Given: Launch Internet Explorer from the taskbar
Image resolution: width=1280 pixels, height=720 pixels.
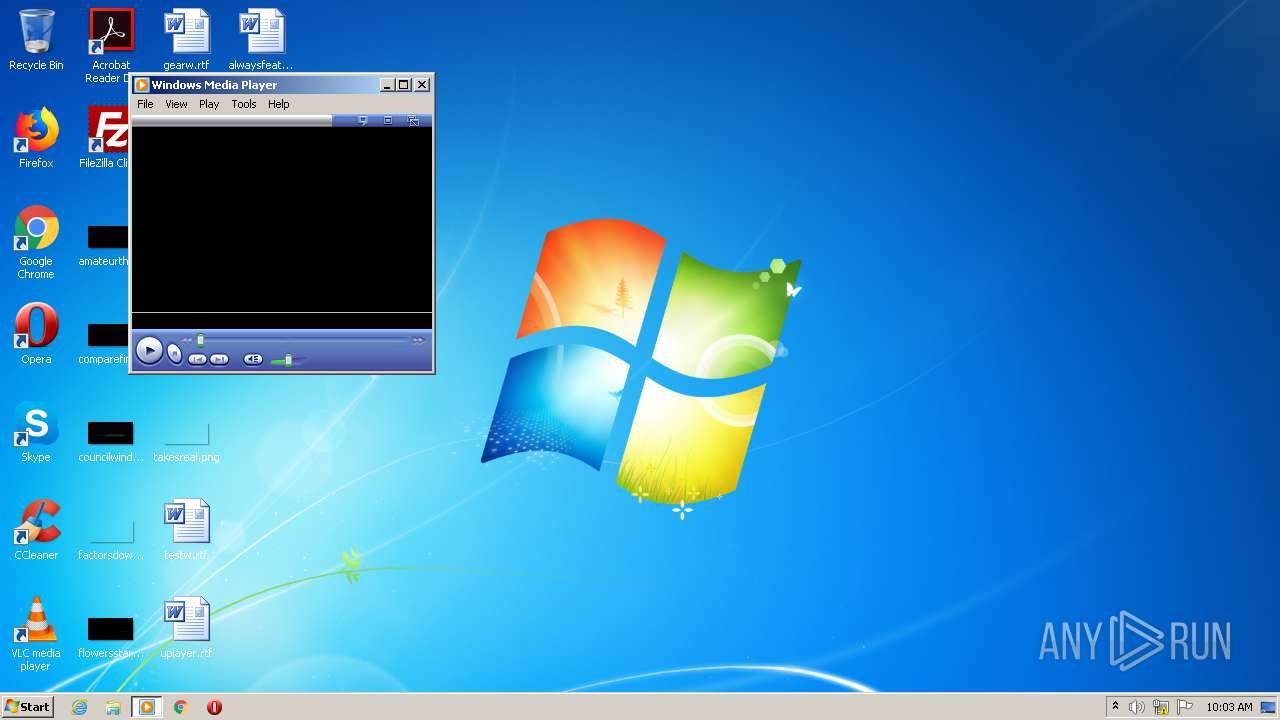Looking at the screenshot, I should tap(79, 707).
